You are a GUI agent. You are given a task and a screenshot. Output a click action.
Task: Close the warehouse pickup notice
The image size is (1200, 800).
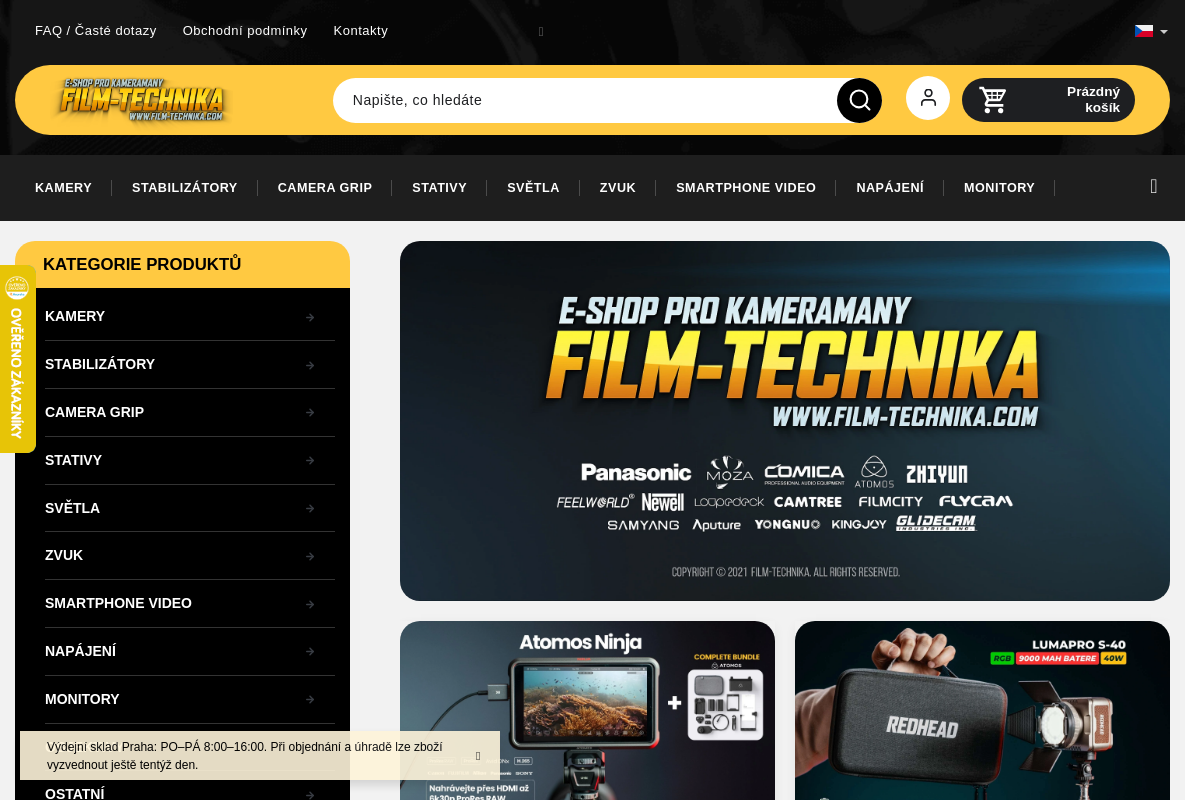478,756
